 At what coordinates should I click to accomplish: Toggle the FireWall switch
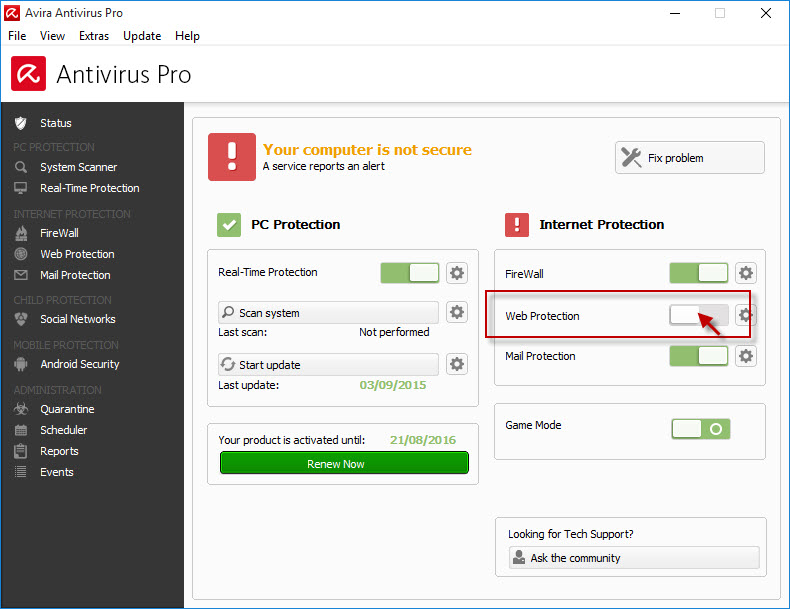pyautogui.click(x=699, y=273)
